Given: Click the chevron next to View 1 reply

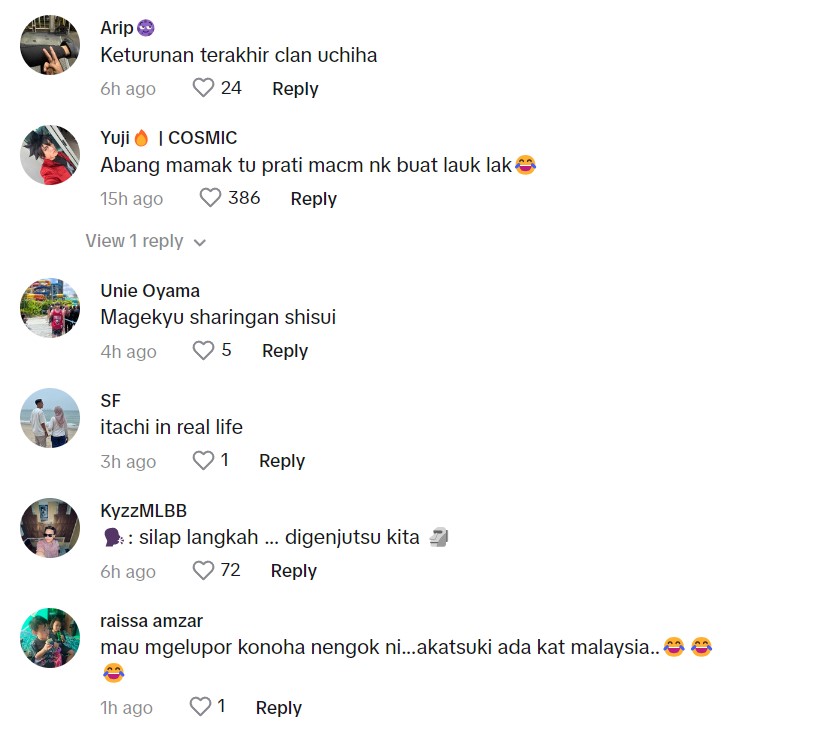Looking at the screenshot, I should [200, 242].
